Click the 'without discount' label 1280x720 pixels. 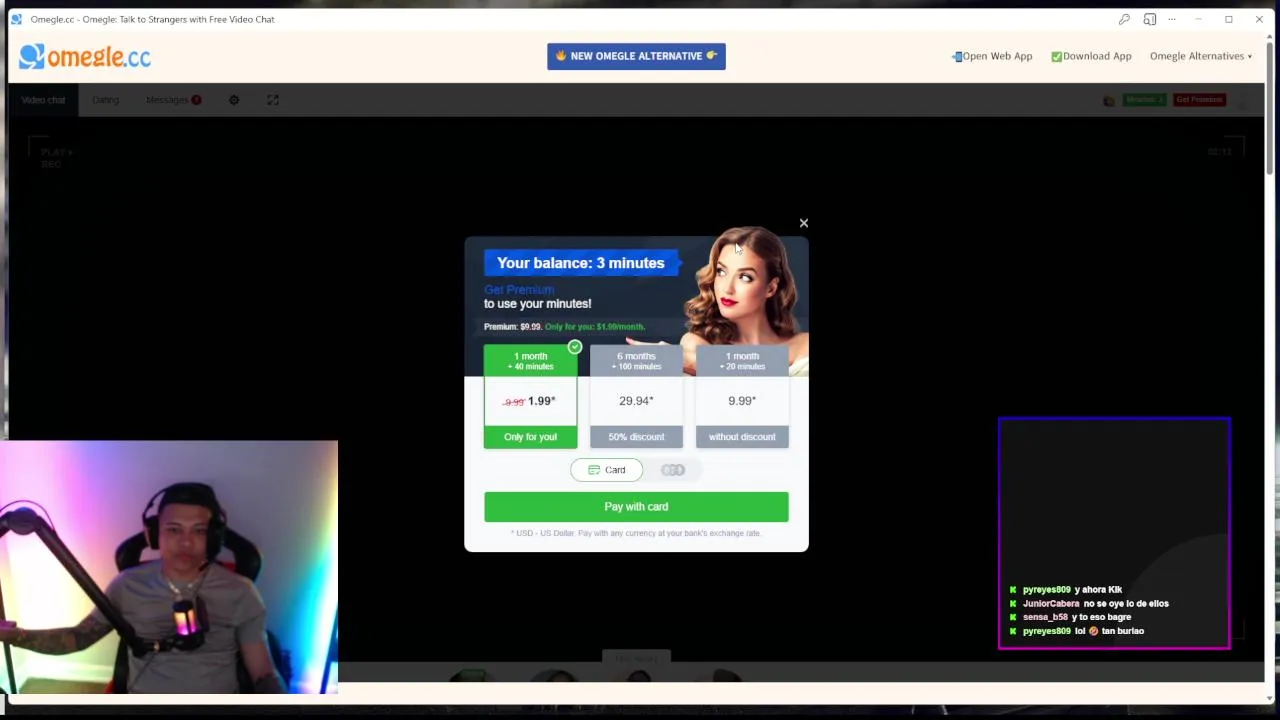click(x=742, y=437)
